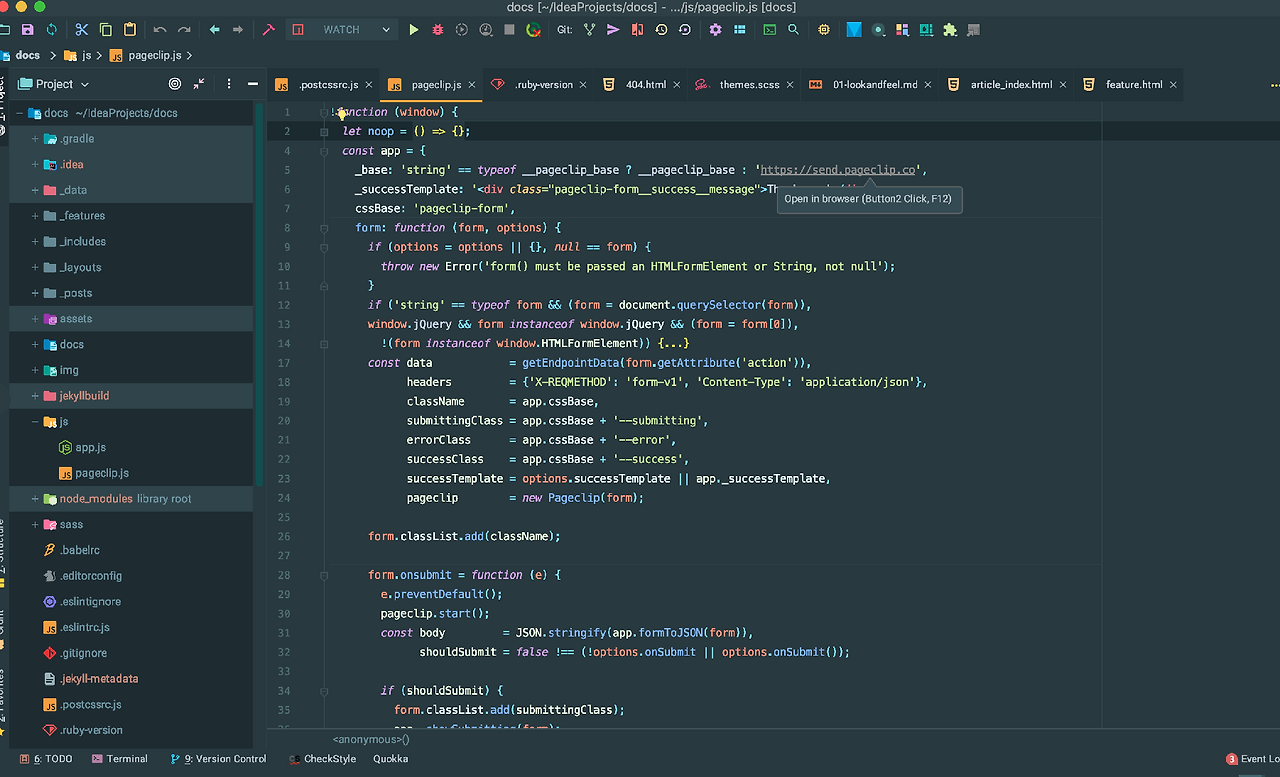Toggle the 9: Version Control tool window
The height and width of the screenshot is (777, 1280).
(218, 759)
